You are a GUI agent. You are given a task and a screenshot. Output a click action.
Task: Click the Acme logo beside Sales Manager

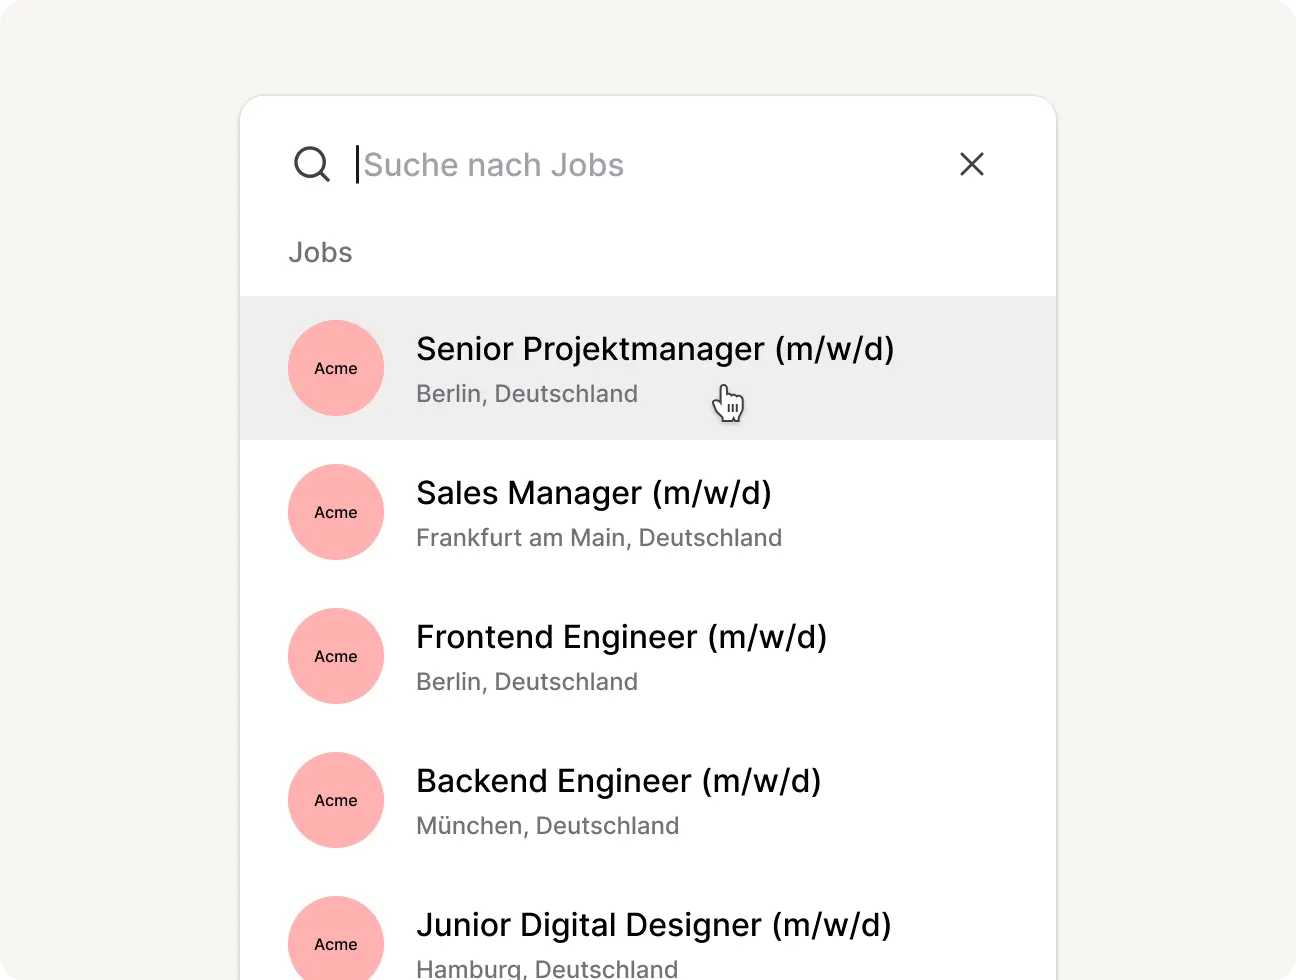[x=336, y=512]
